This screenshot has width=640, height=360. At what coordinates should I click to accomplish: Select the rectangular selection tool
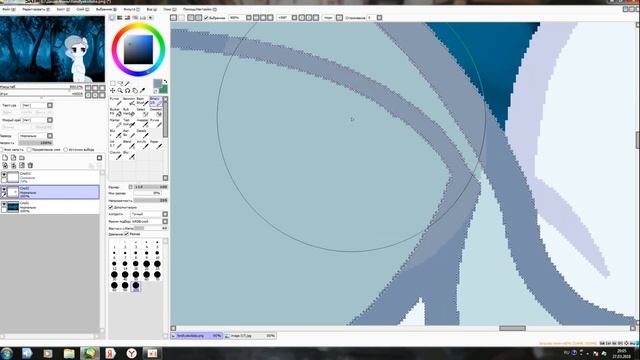(x=113, y=84)
